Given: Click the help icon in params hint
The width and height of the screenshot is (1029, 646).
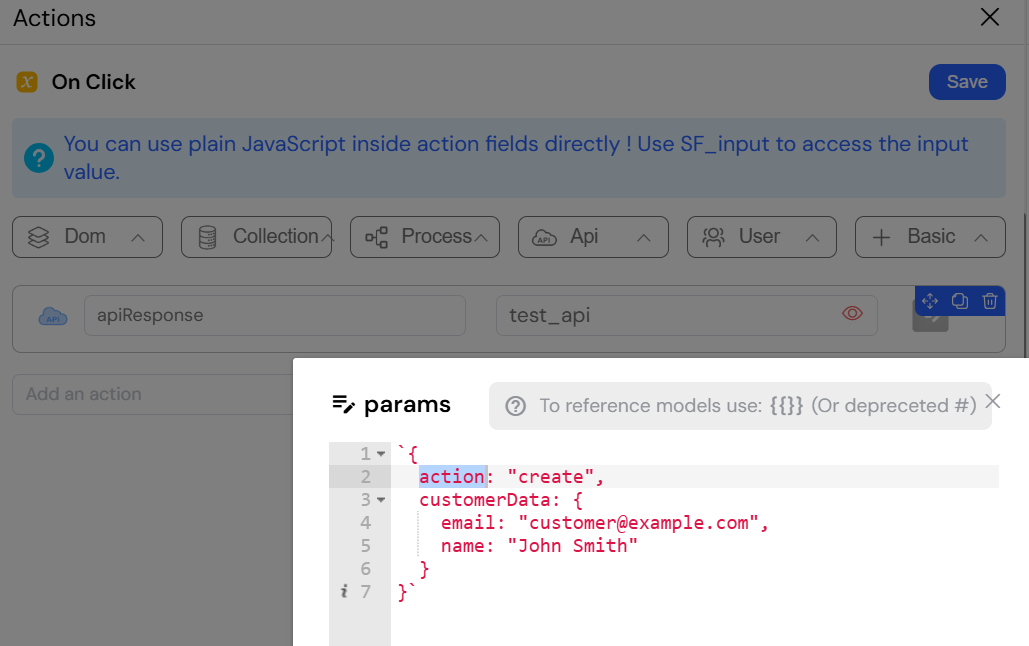Looking at the screenshot, I should tap(516, 406).
